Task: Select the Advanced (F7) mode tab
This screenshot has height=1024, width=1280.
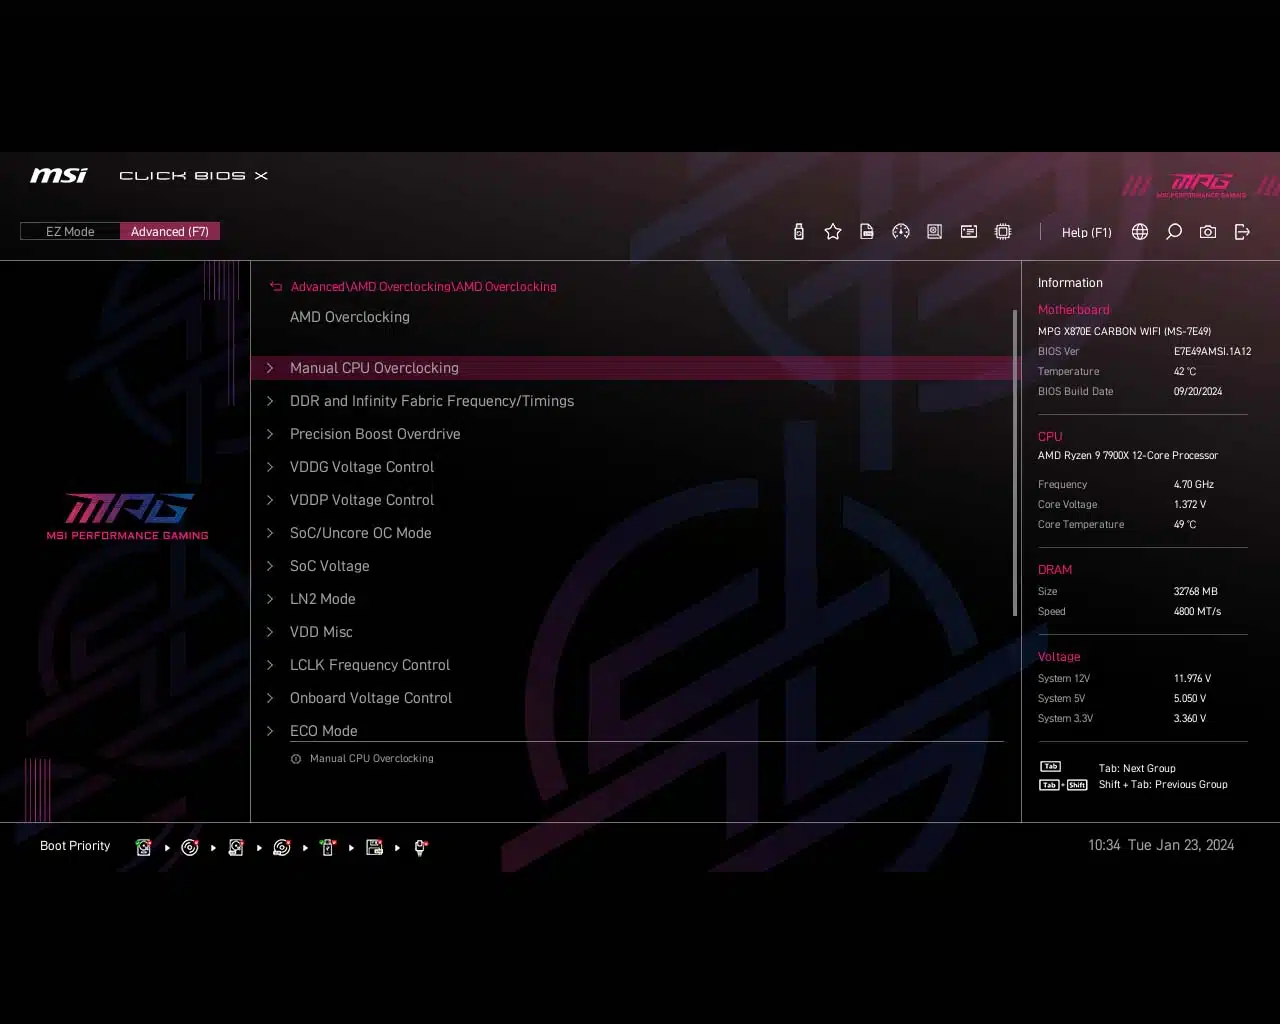Action: (170, 231)
